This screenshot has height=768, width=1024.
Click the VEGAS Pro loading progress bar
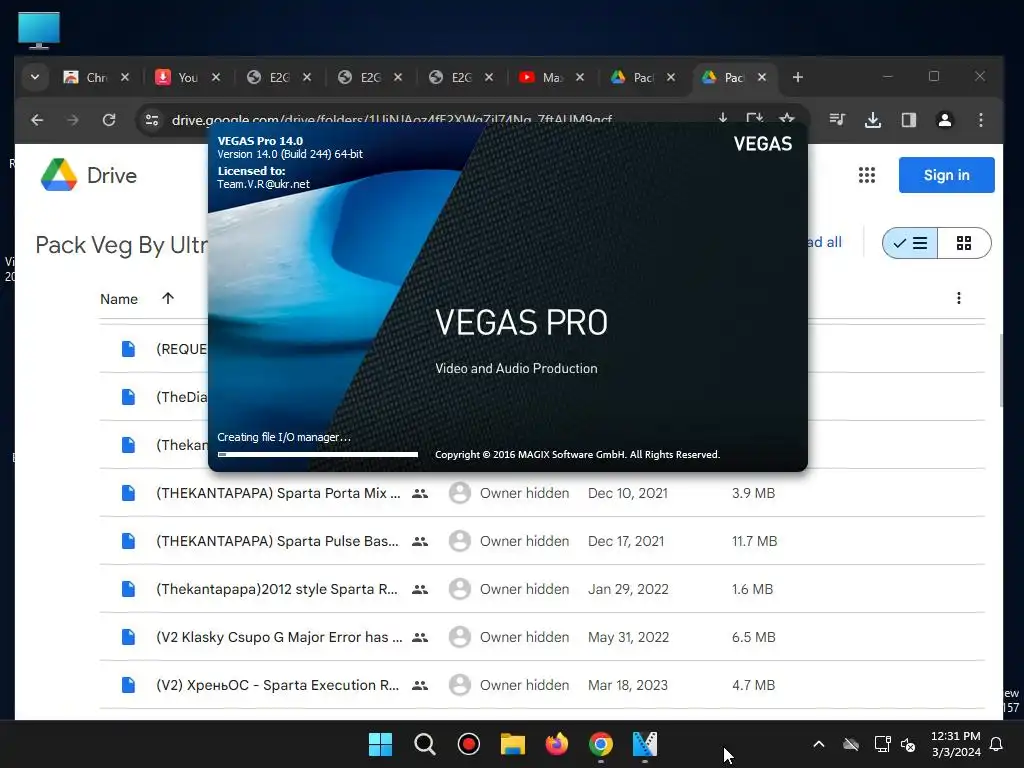pyautogui.click(x=318, y=454)
